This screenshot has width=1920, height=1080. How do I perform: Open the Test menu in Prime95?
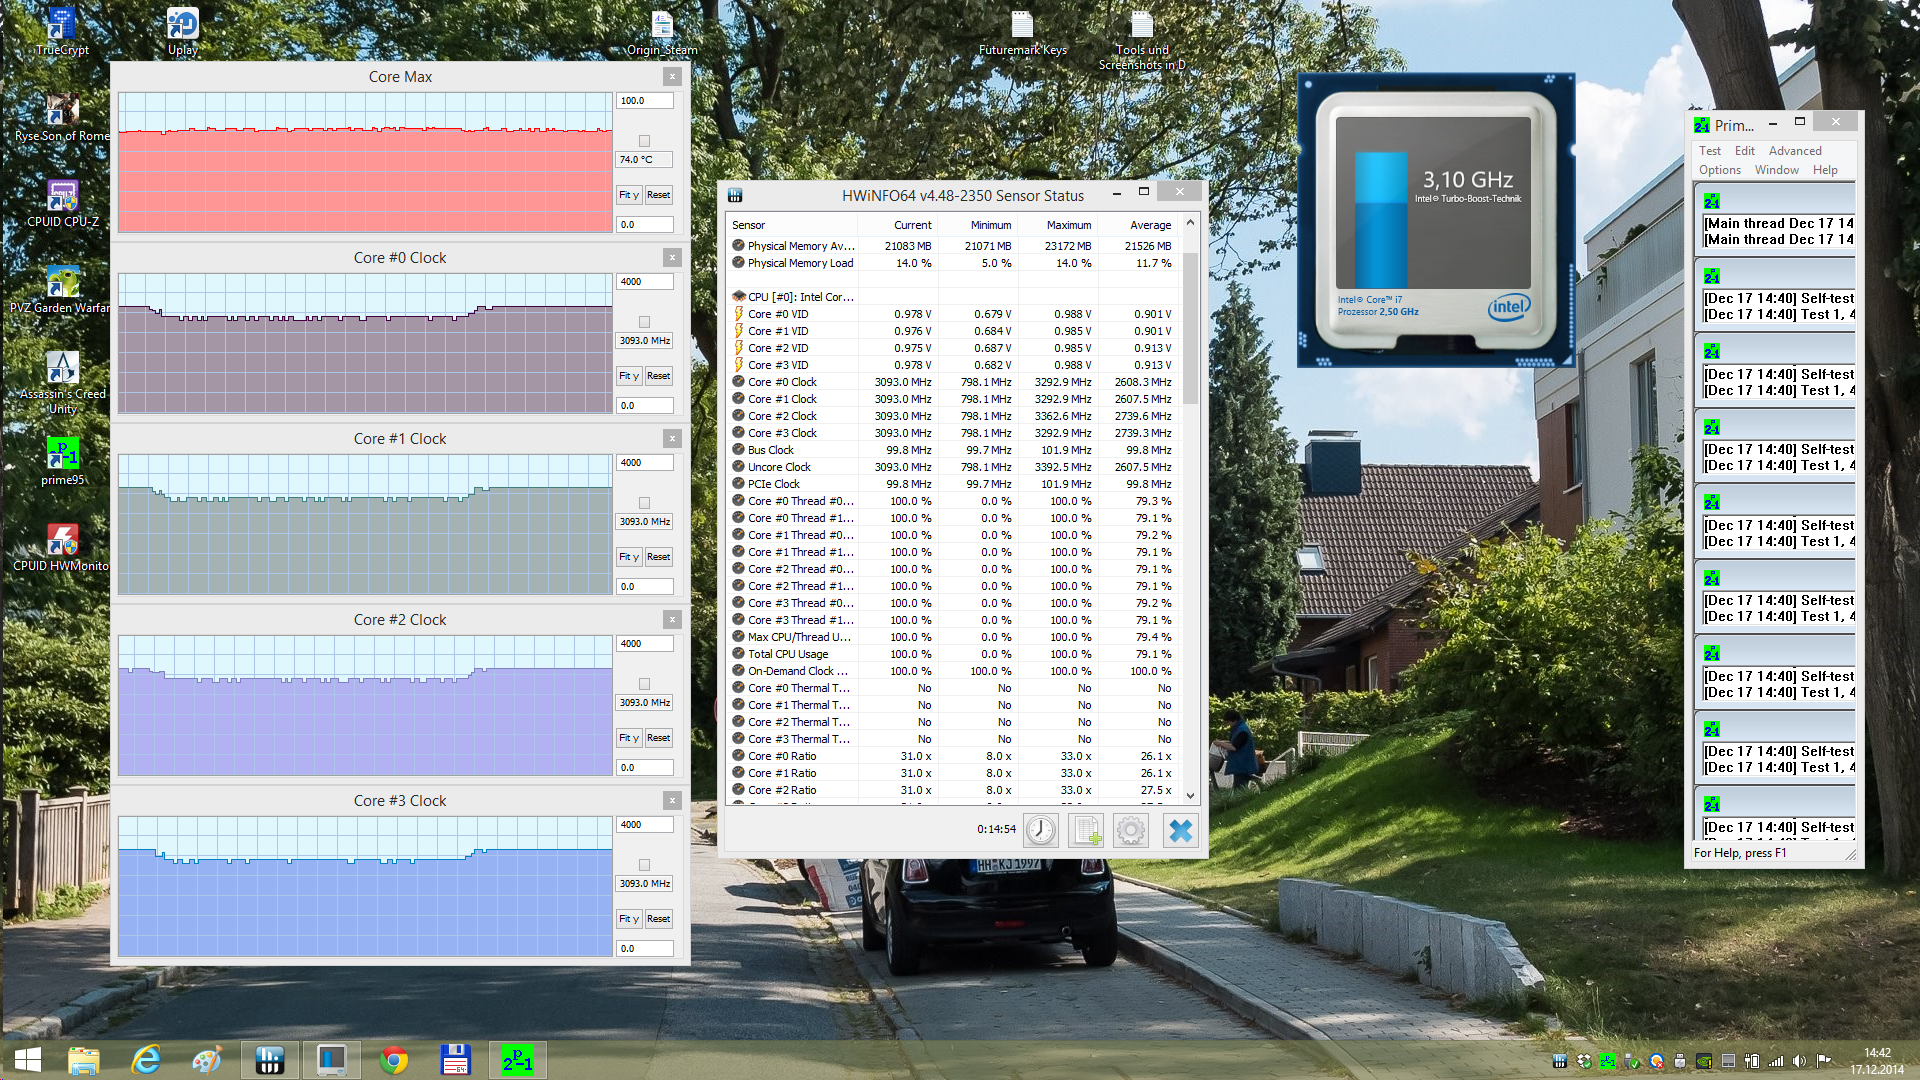tap(1709, 151)
